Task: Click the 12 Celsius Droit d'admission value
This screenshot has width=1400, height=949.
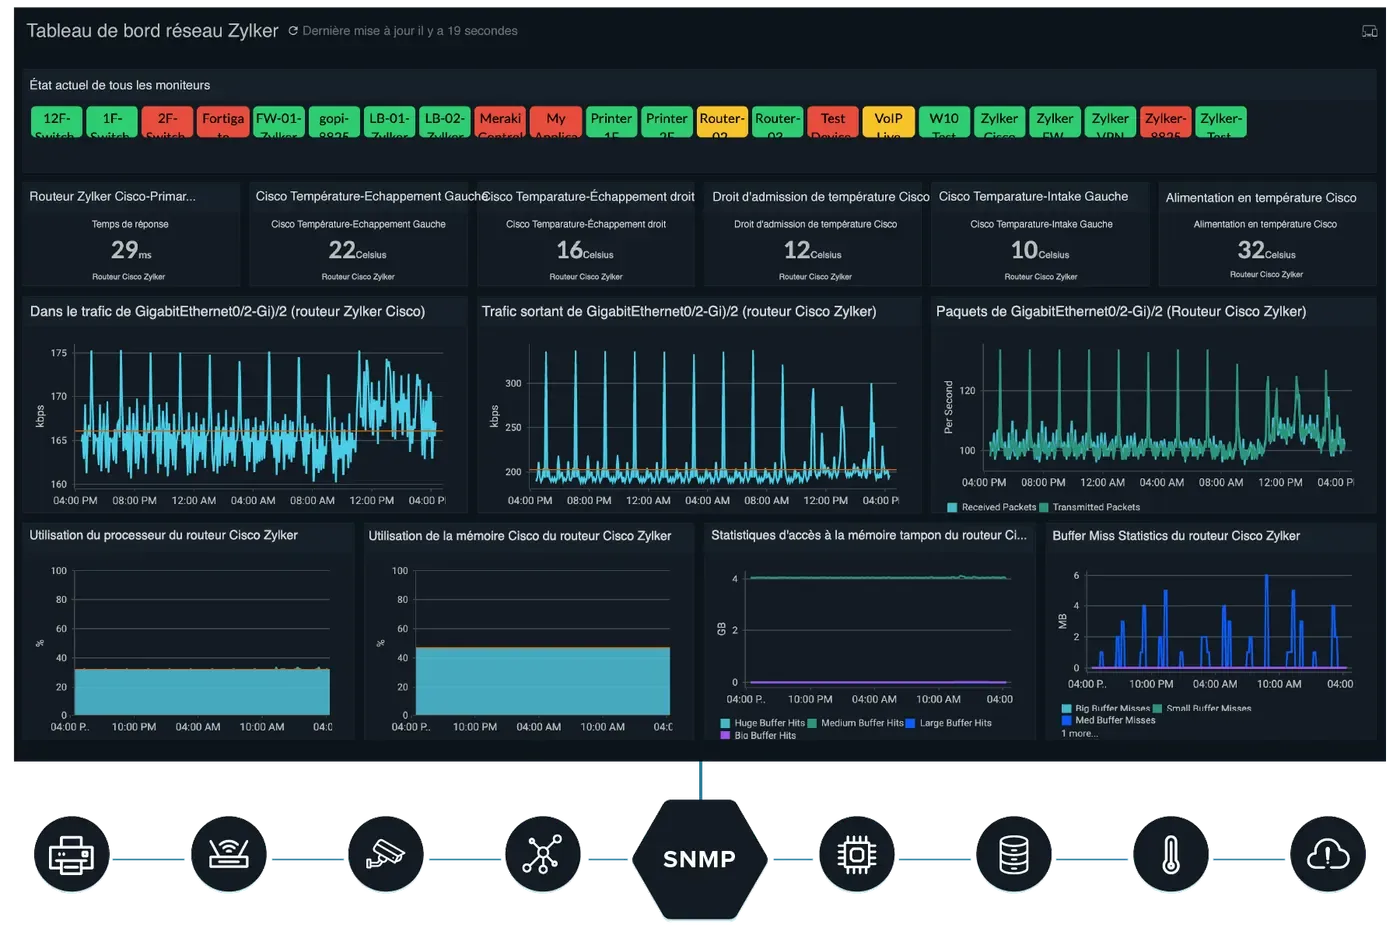Action: click(812, 250)
